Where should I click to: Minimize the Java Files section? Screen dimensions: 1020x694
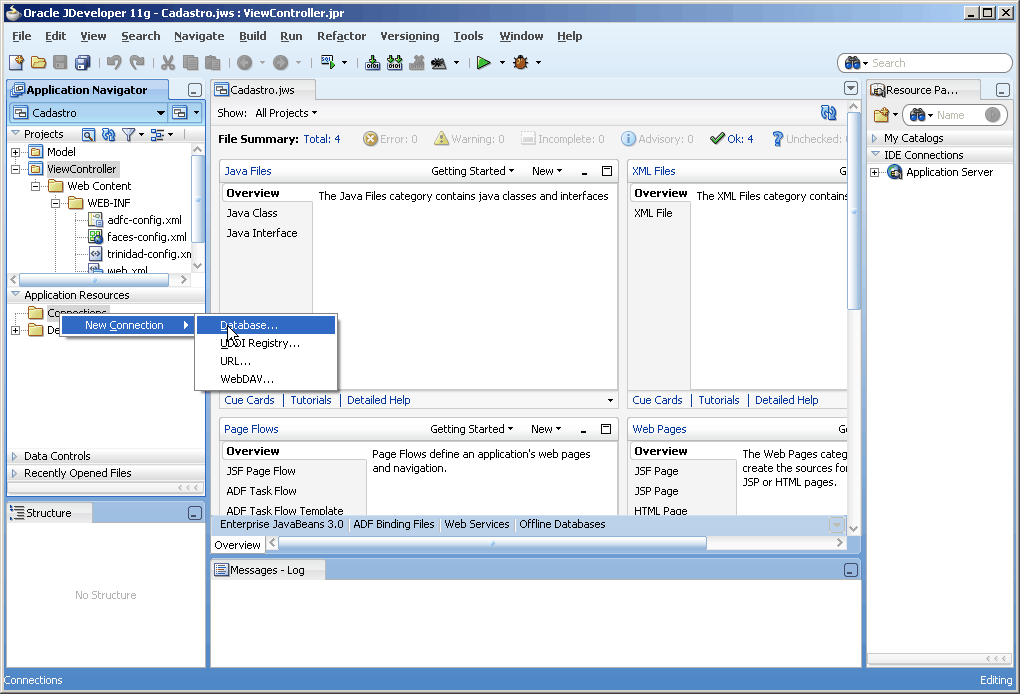[584, 172]
